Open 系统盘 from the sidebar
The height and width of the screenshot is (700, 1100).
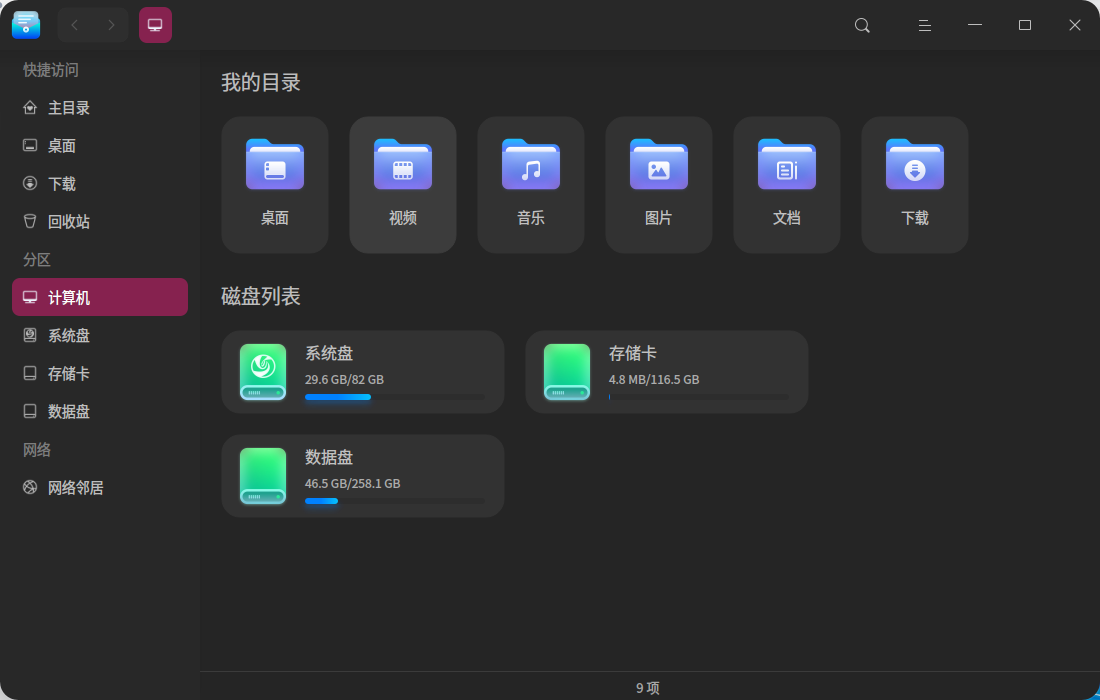point(100,335)
